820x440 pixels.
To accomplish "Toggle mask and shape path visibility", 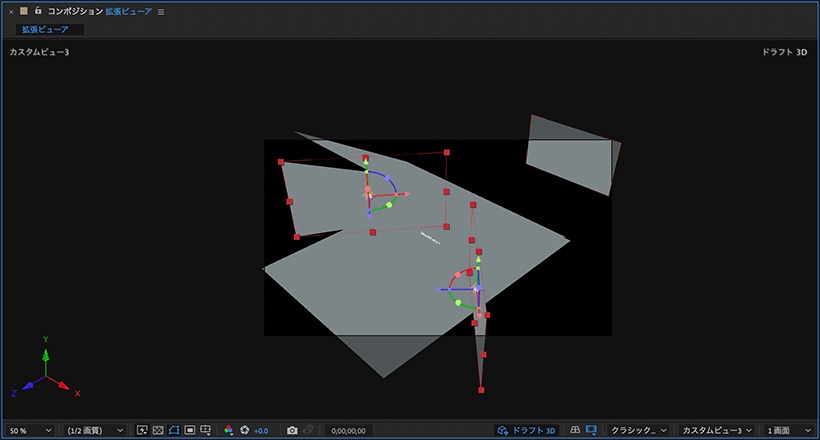I will tap(174, 430).
